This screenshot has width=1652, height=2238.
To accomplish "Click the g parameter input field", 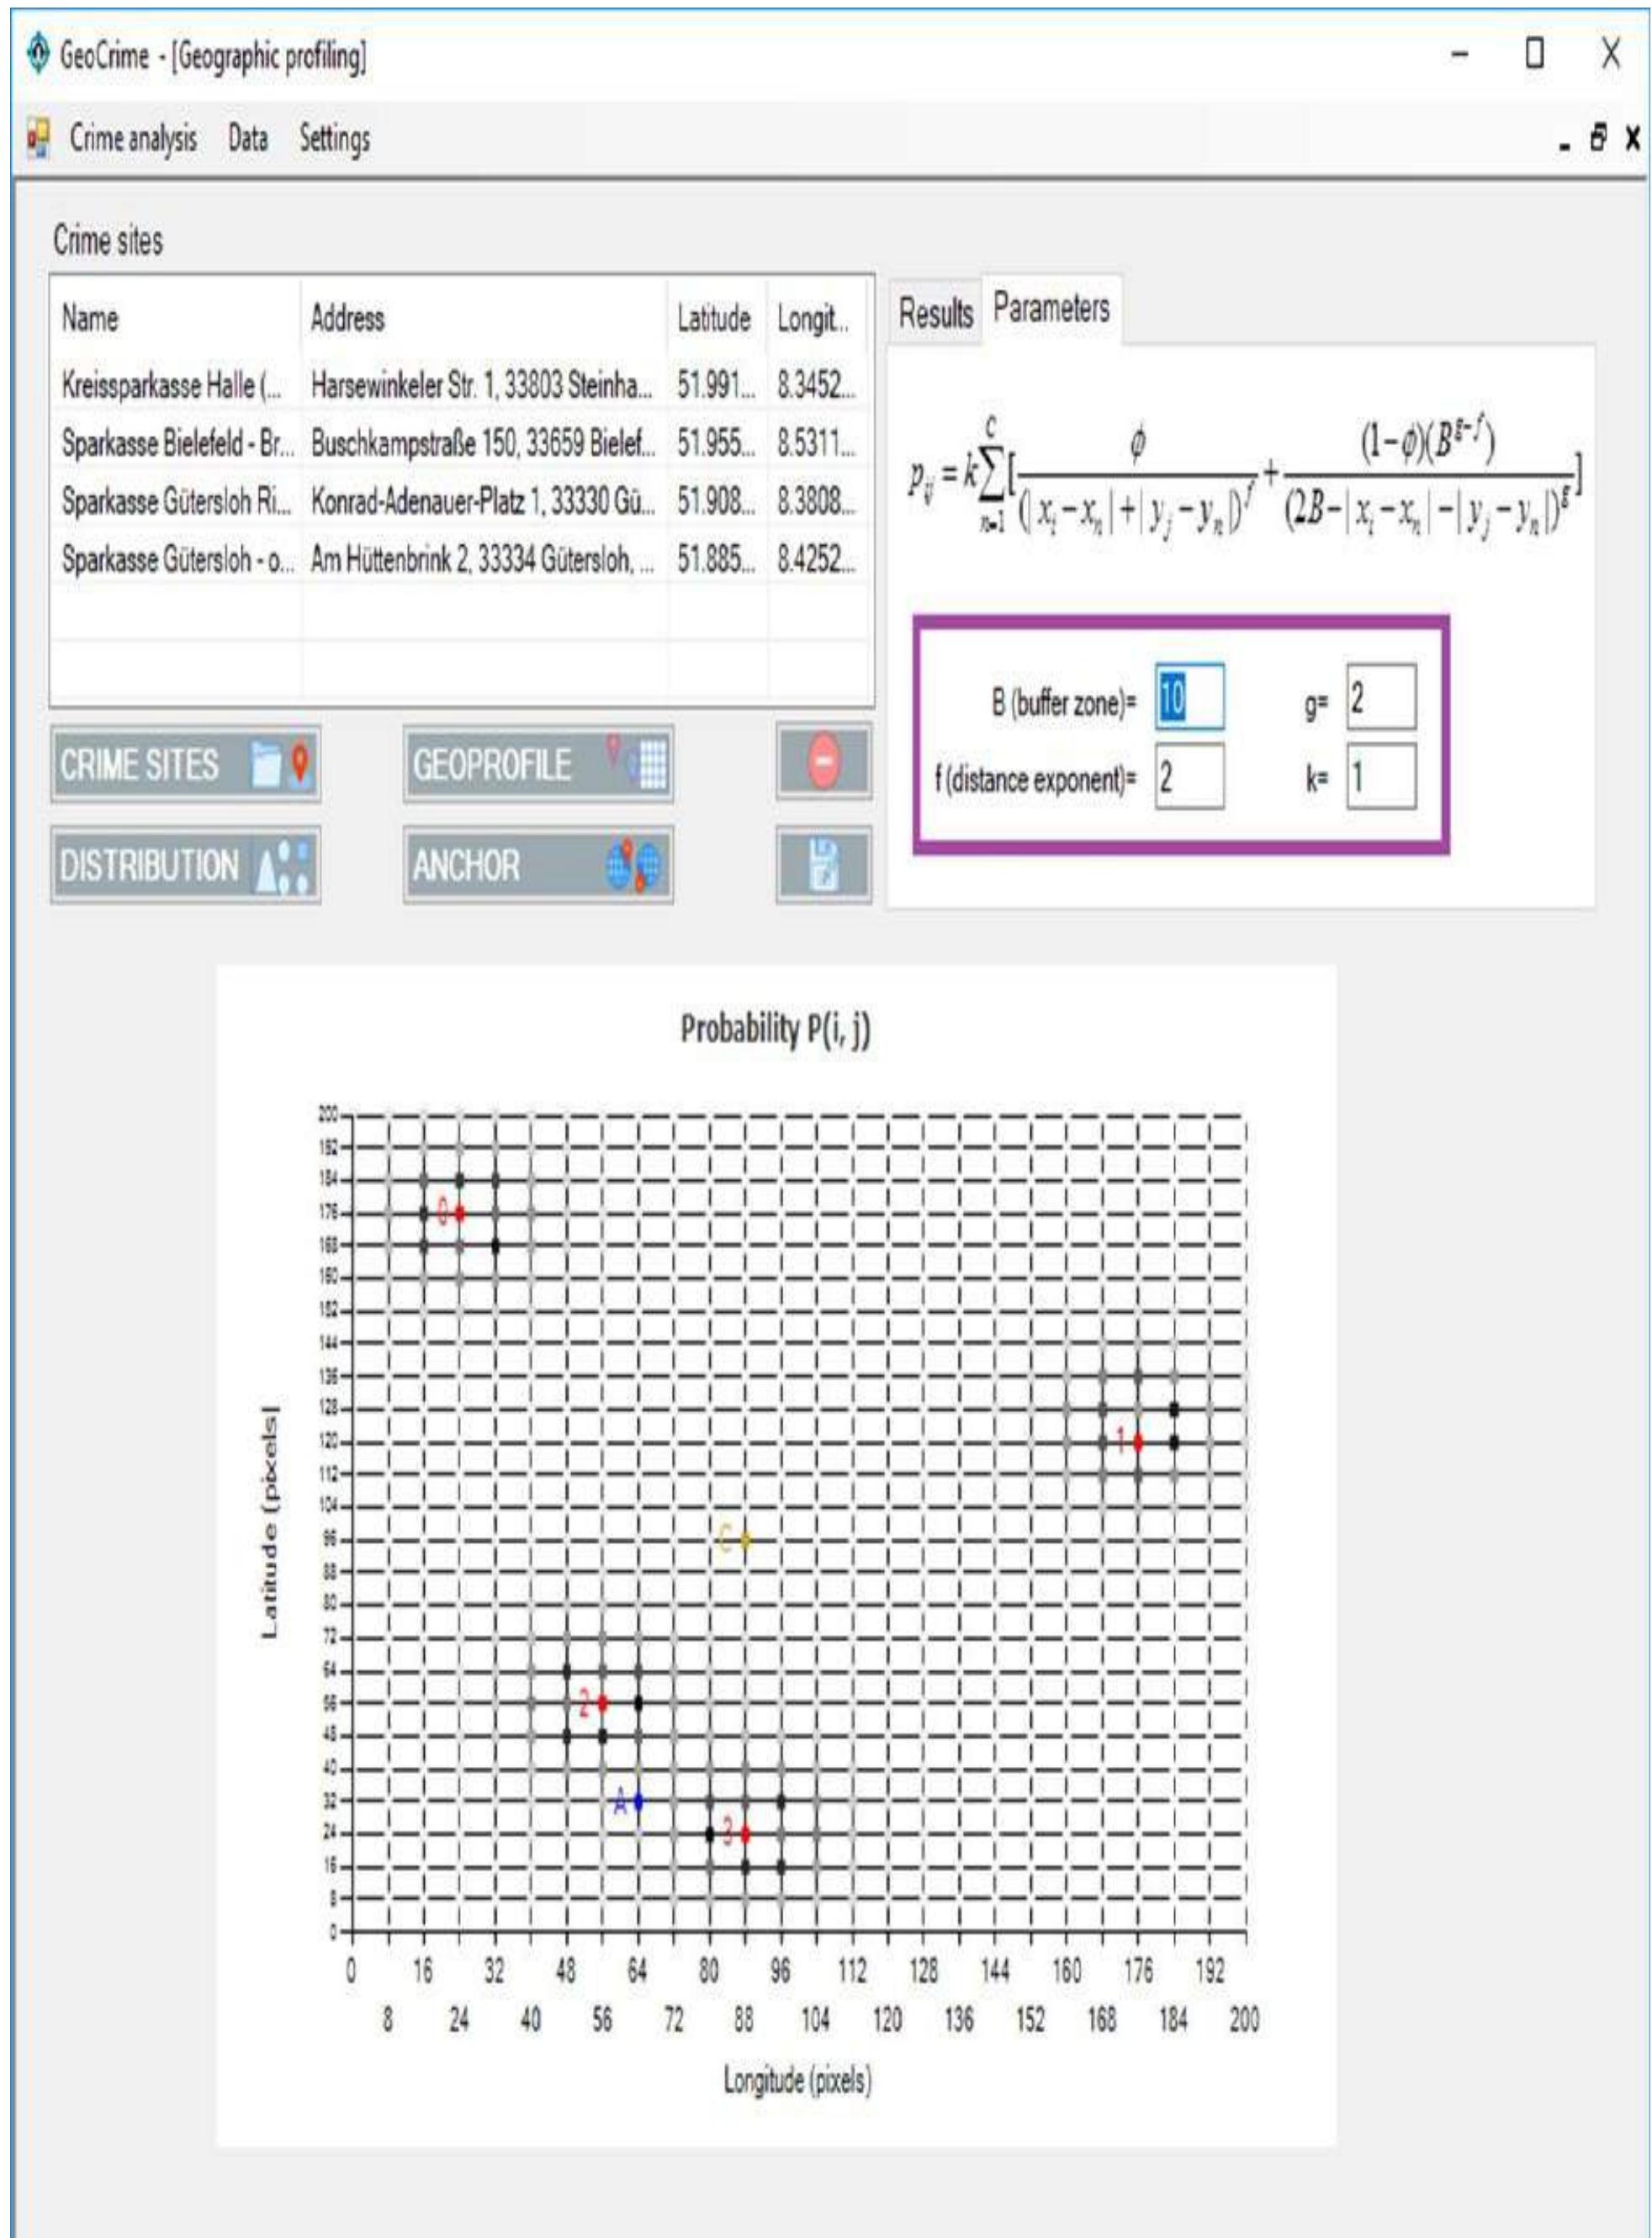I will 1380,696.
